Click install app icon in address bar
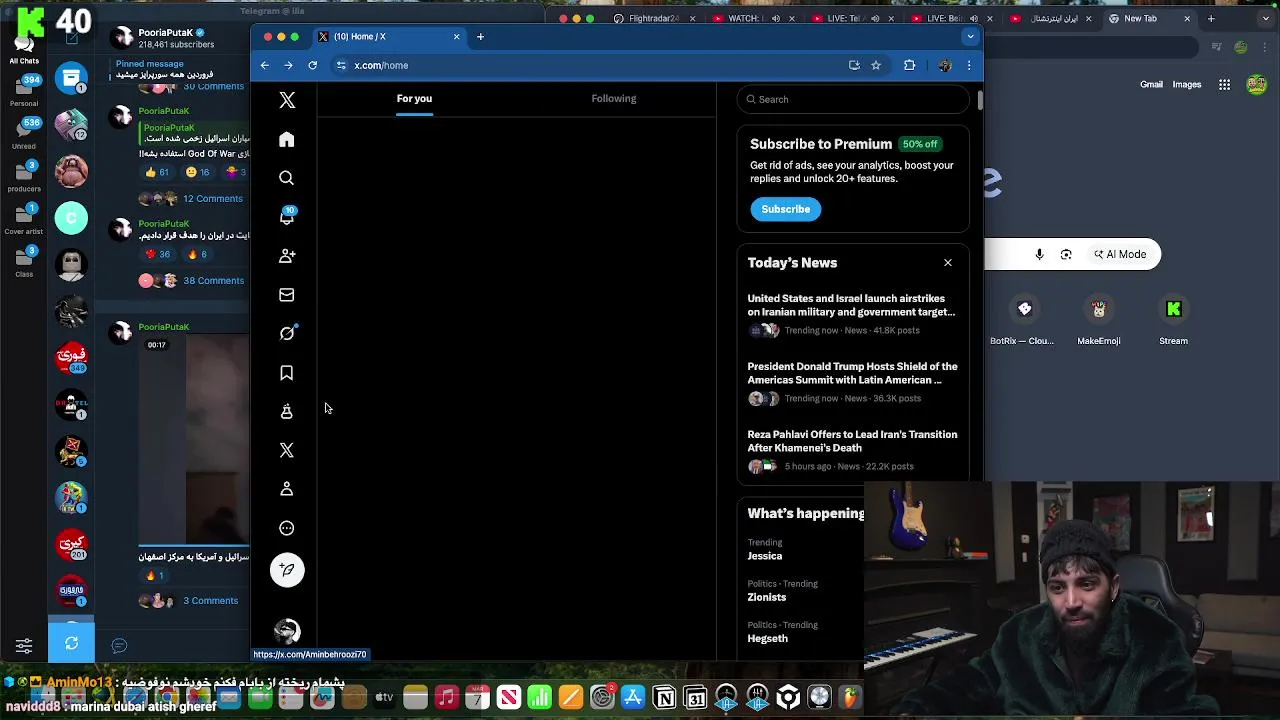This screenshot has height=720, width=1280. pos(854,65)
